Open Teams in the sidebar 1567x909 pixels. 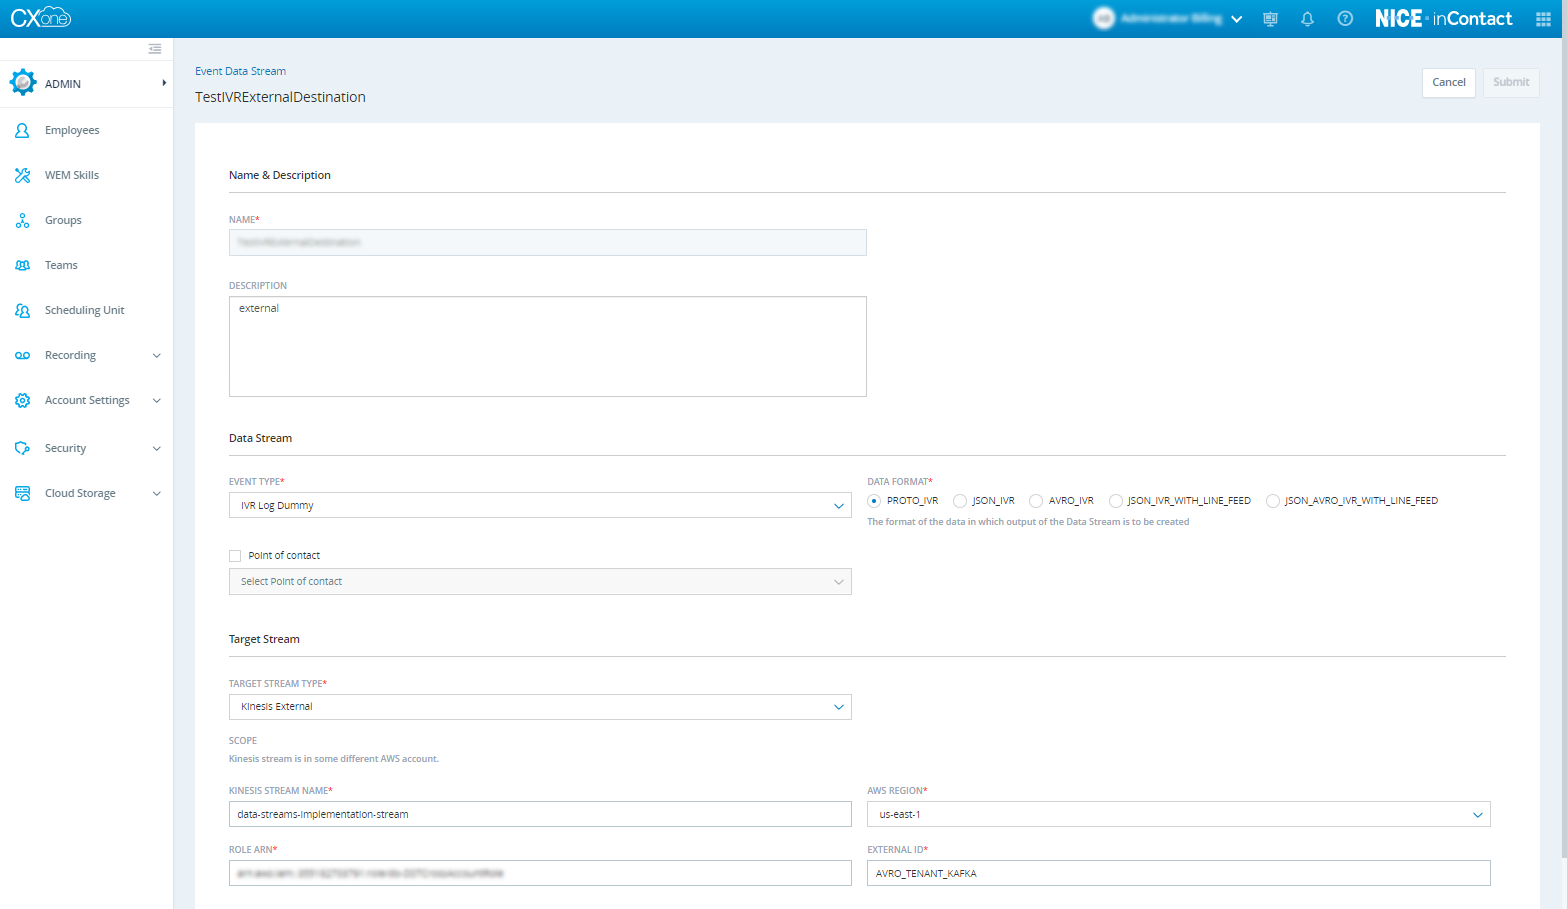tap(61, 265)
